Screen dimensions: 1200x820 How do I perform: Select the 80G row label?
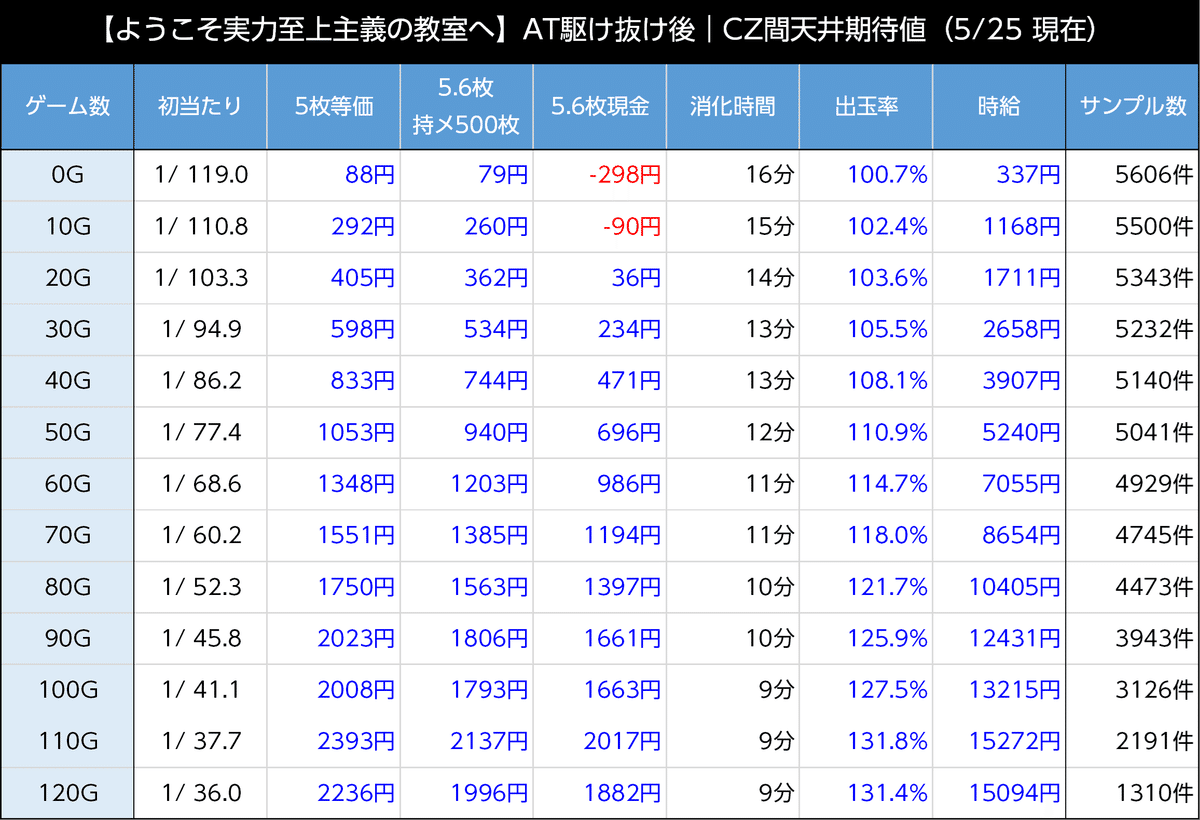click(67, 587)
